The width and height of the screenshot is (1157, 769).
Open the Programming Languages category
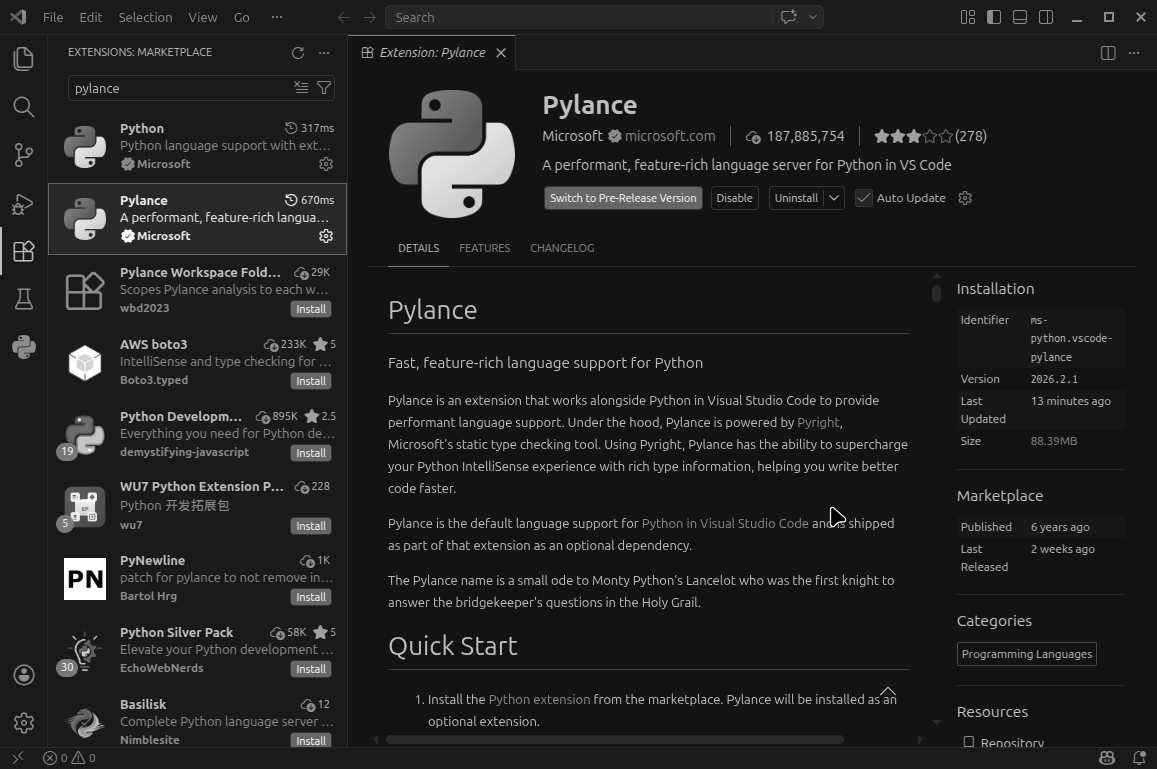pos(1026,654)
